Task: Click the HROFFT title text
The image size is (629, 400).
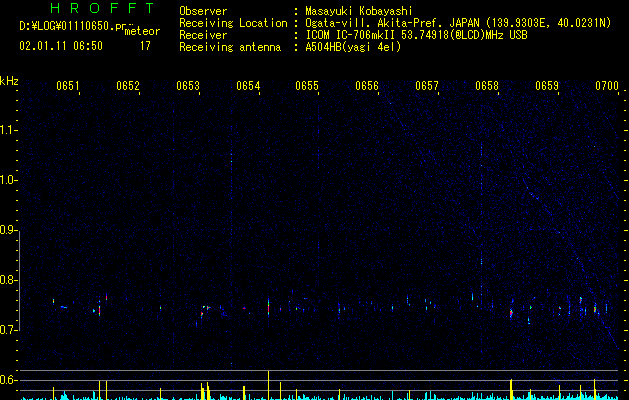Action: 102,8
